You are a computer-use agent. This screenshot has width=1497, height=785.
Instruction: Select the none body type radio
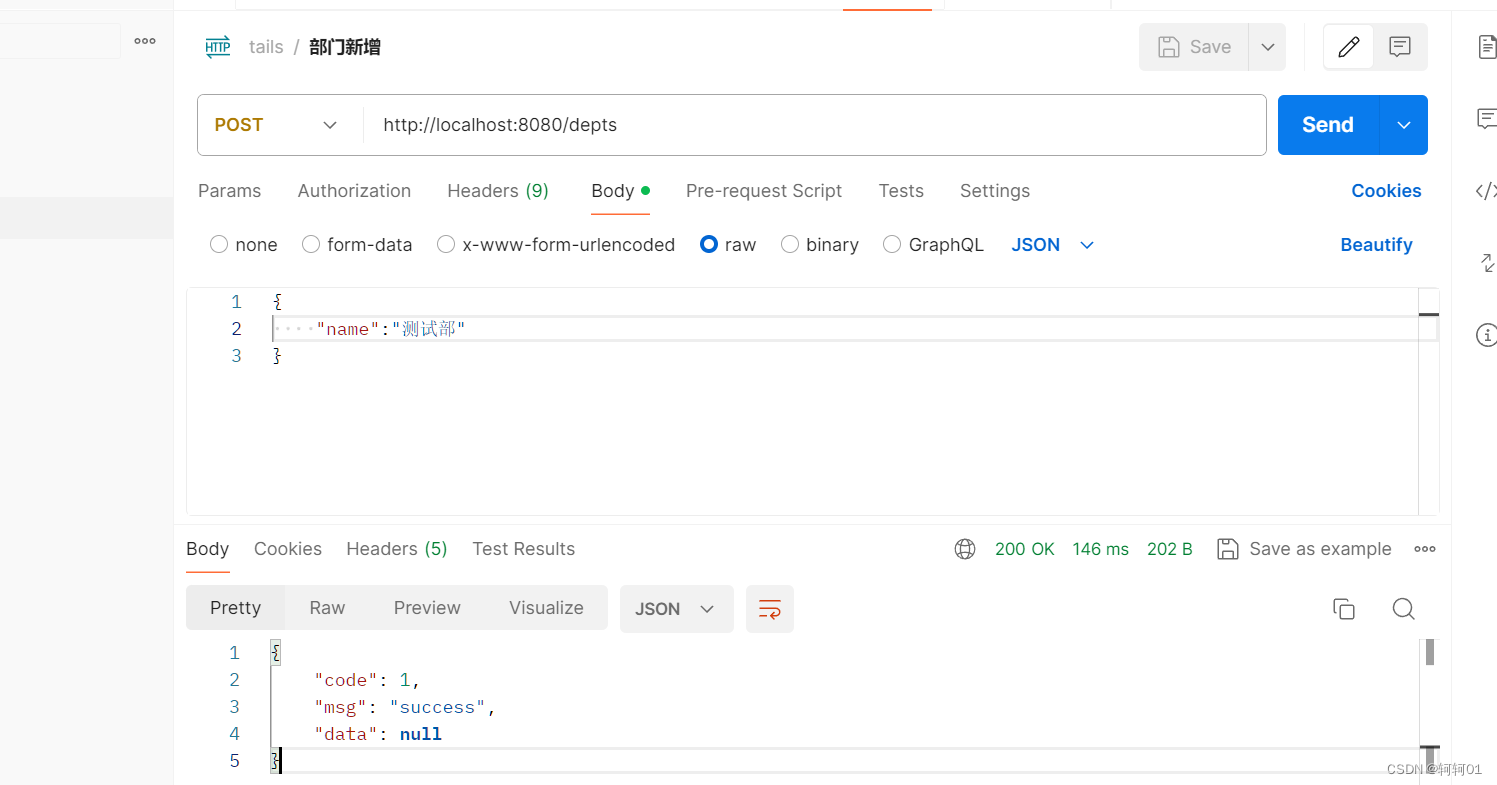pos(219,244)
